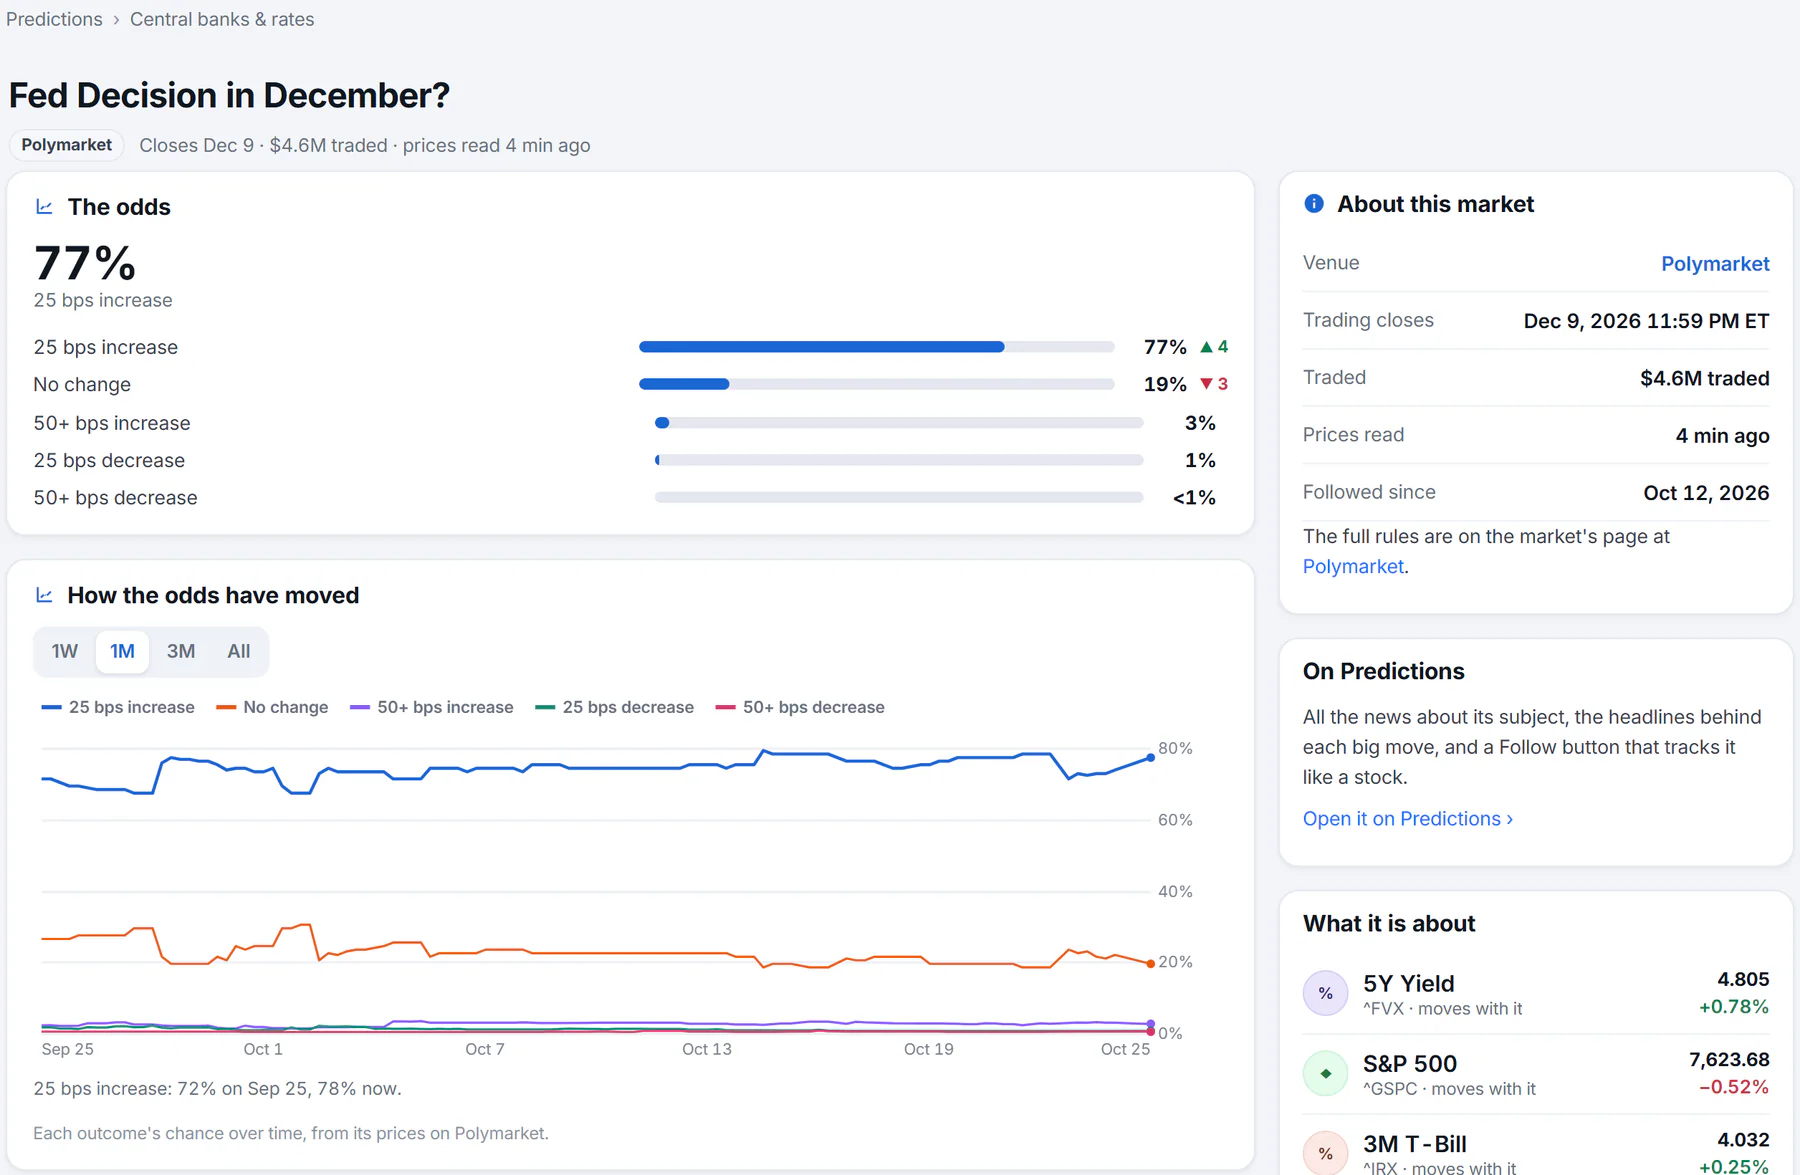Image resolution: width=1800 pixels, height=1175 pixels.
Task: Click the chart icon beside The odds
Action: [44, 207]
